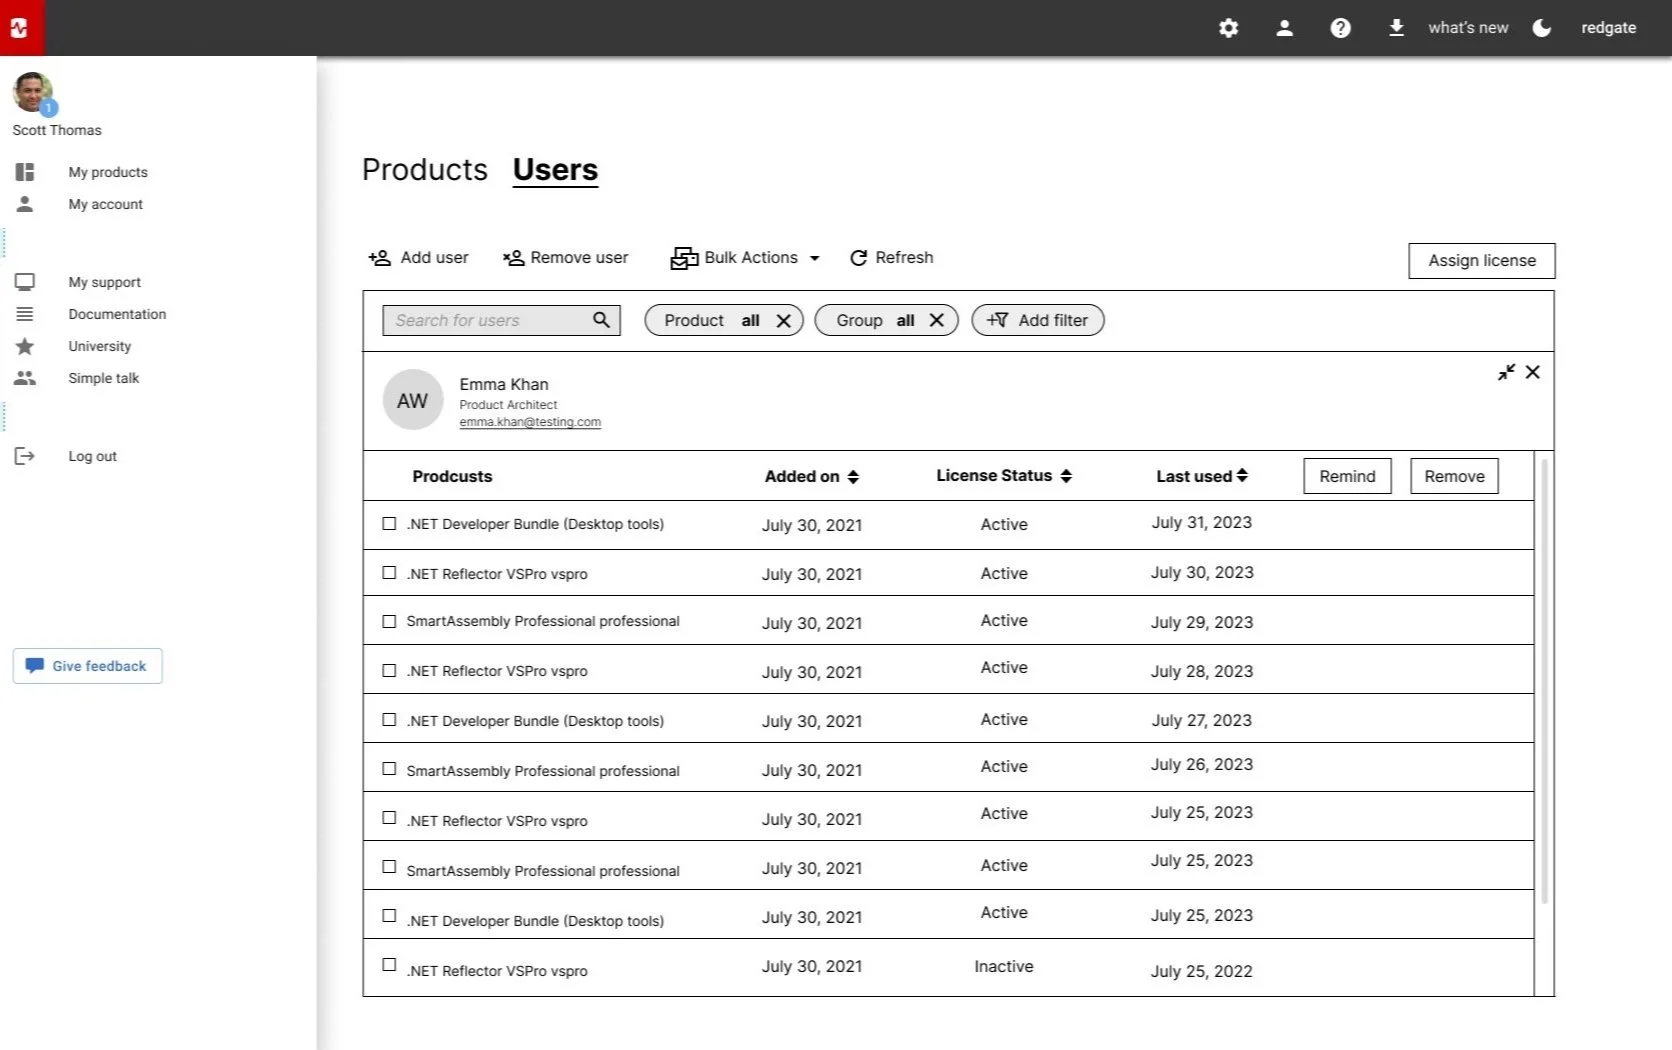Check the Inactive .NET Reflector VSPro row
1672x1050 pixels.
coord(389,965)
